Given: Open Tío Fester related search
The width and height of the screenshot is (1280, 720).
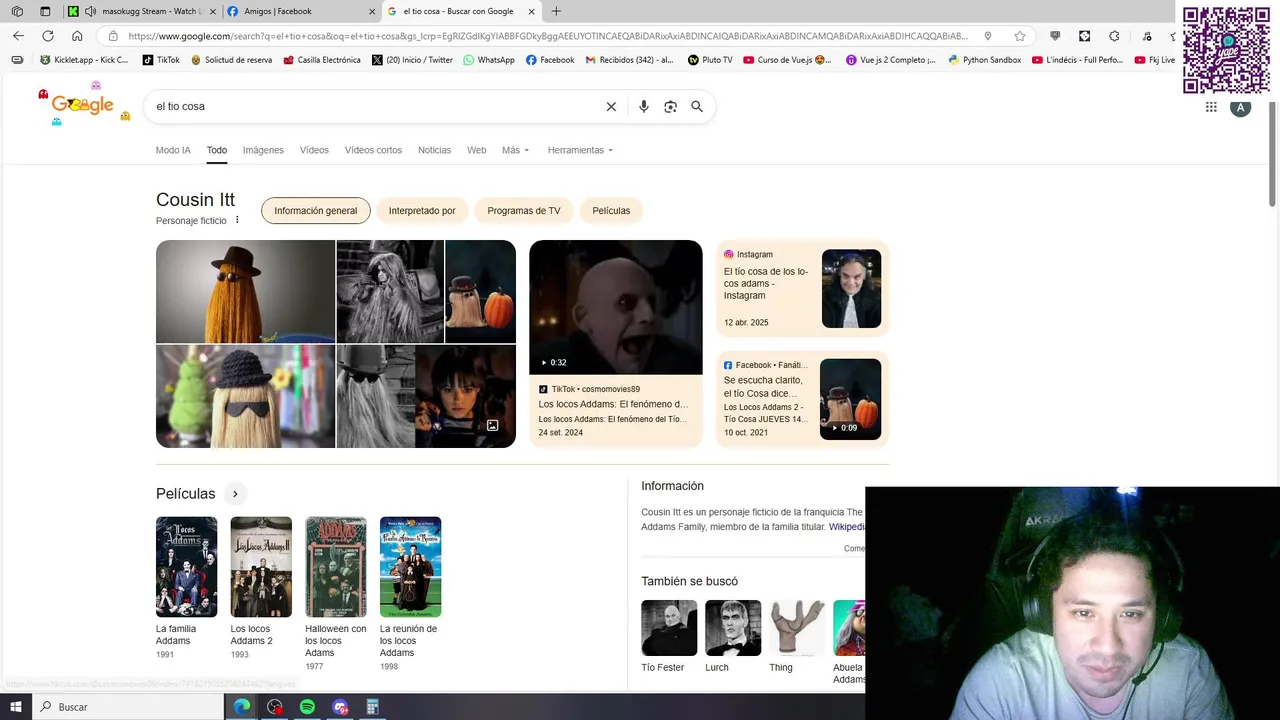Looking at the screenshot, I should 669,637.
